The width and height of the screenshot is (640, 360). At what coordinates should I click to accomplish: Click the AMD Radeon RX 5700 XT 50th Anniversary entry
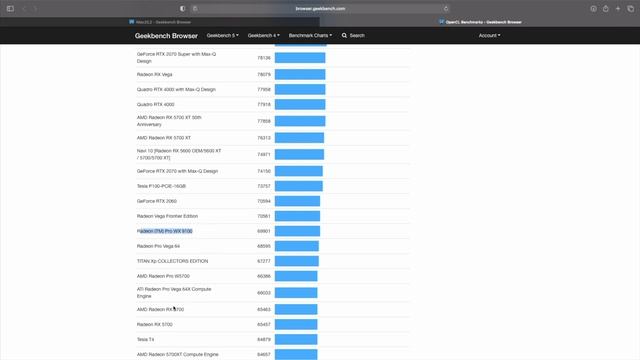coord(169,121)
